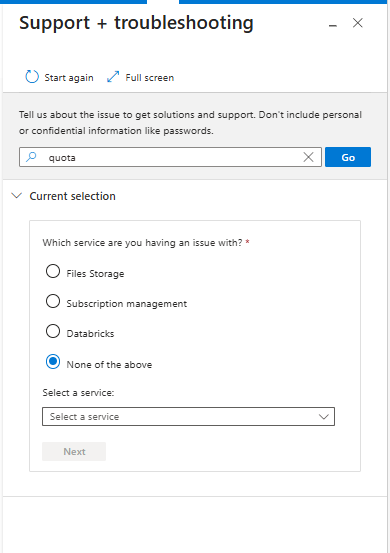Viewport: 390px width, 553px height.
Task: Open the Select a service dropdown
Action: click(188, 417)
